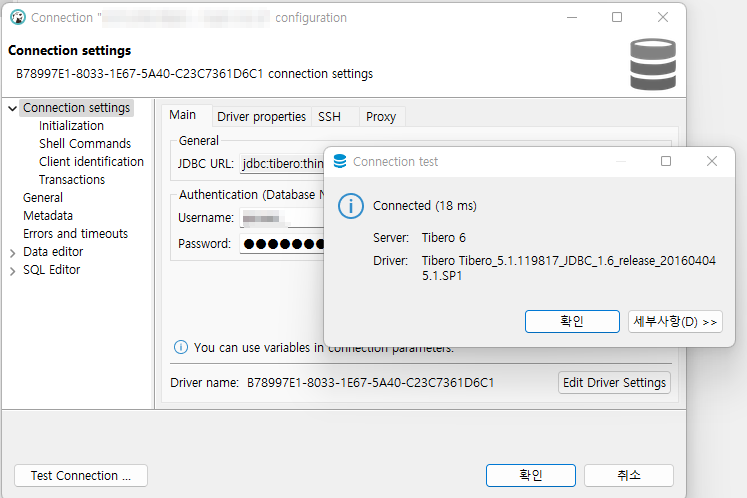Click the blue info icon beside Connected message
The image size is (747, 498).
click(351, 206)
